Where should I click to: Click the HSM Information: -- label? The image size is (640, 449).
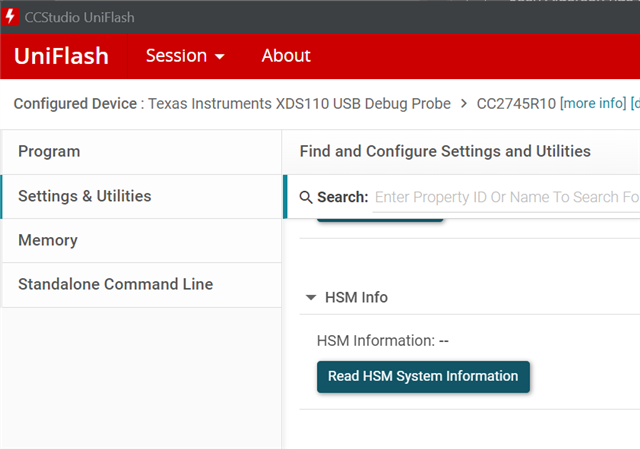(383, 340)
